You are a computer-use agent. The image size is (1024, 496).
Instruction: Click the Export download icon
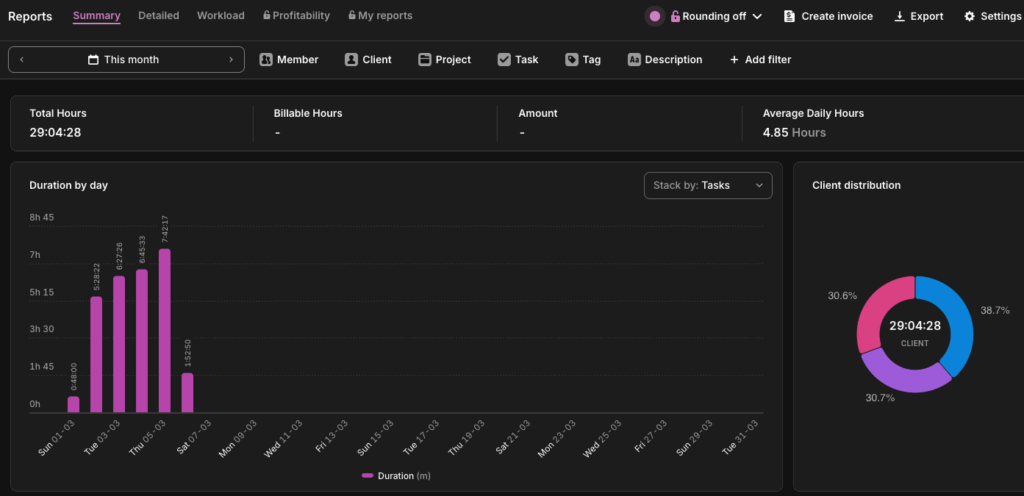point(899,17)
